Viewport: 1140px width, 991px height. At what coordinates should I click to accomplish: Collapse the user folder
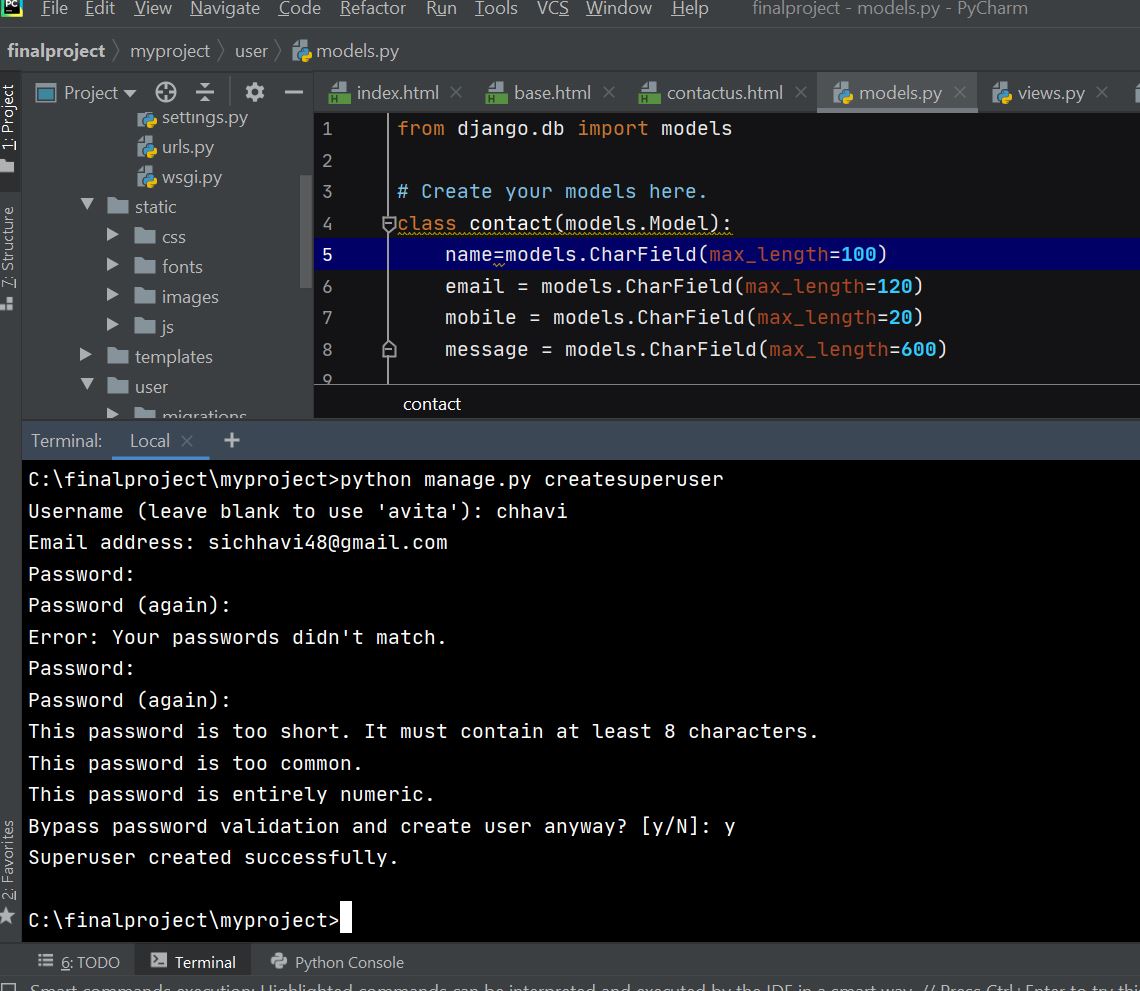pyautogui.click(x=87, y=383)
